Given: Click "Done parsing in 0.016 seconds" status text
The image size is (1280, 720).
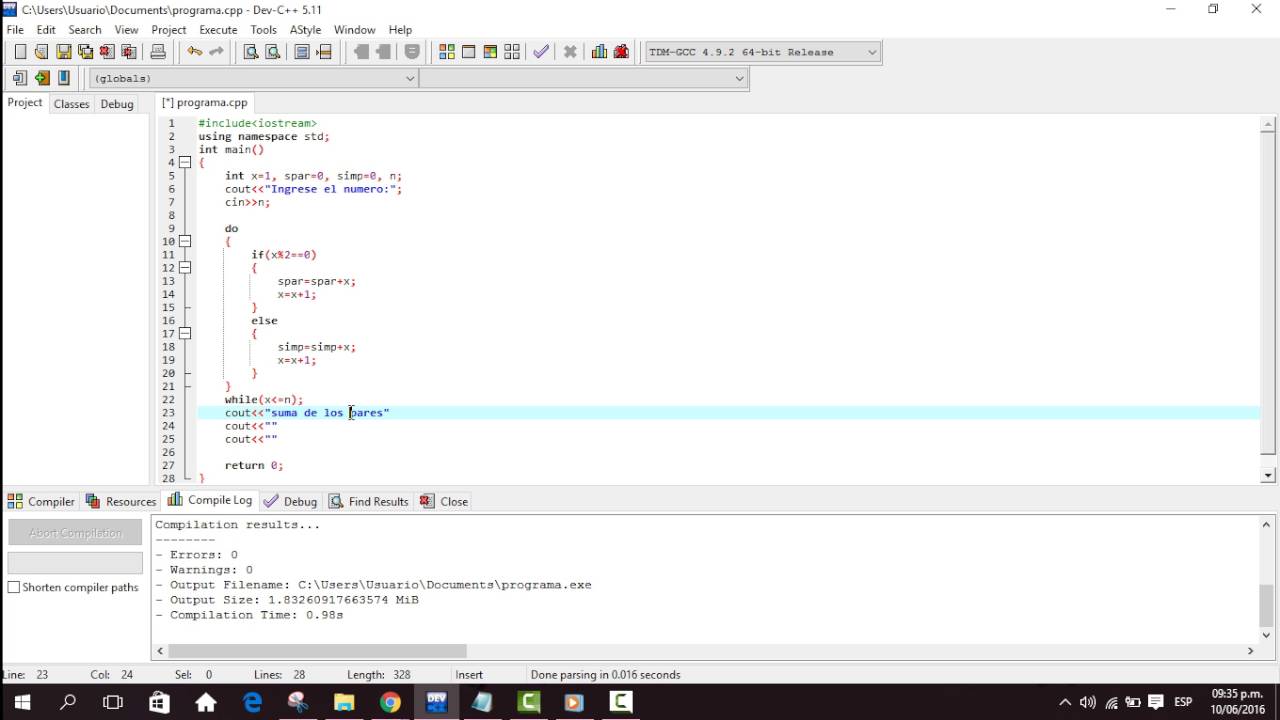Looking at the screenshot, I should click(606, 675).
